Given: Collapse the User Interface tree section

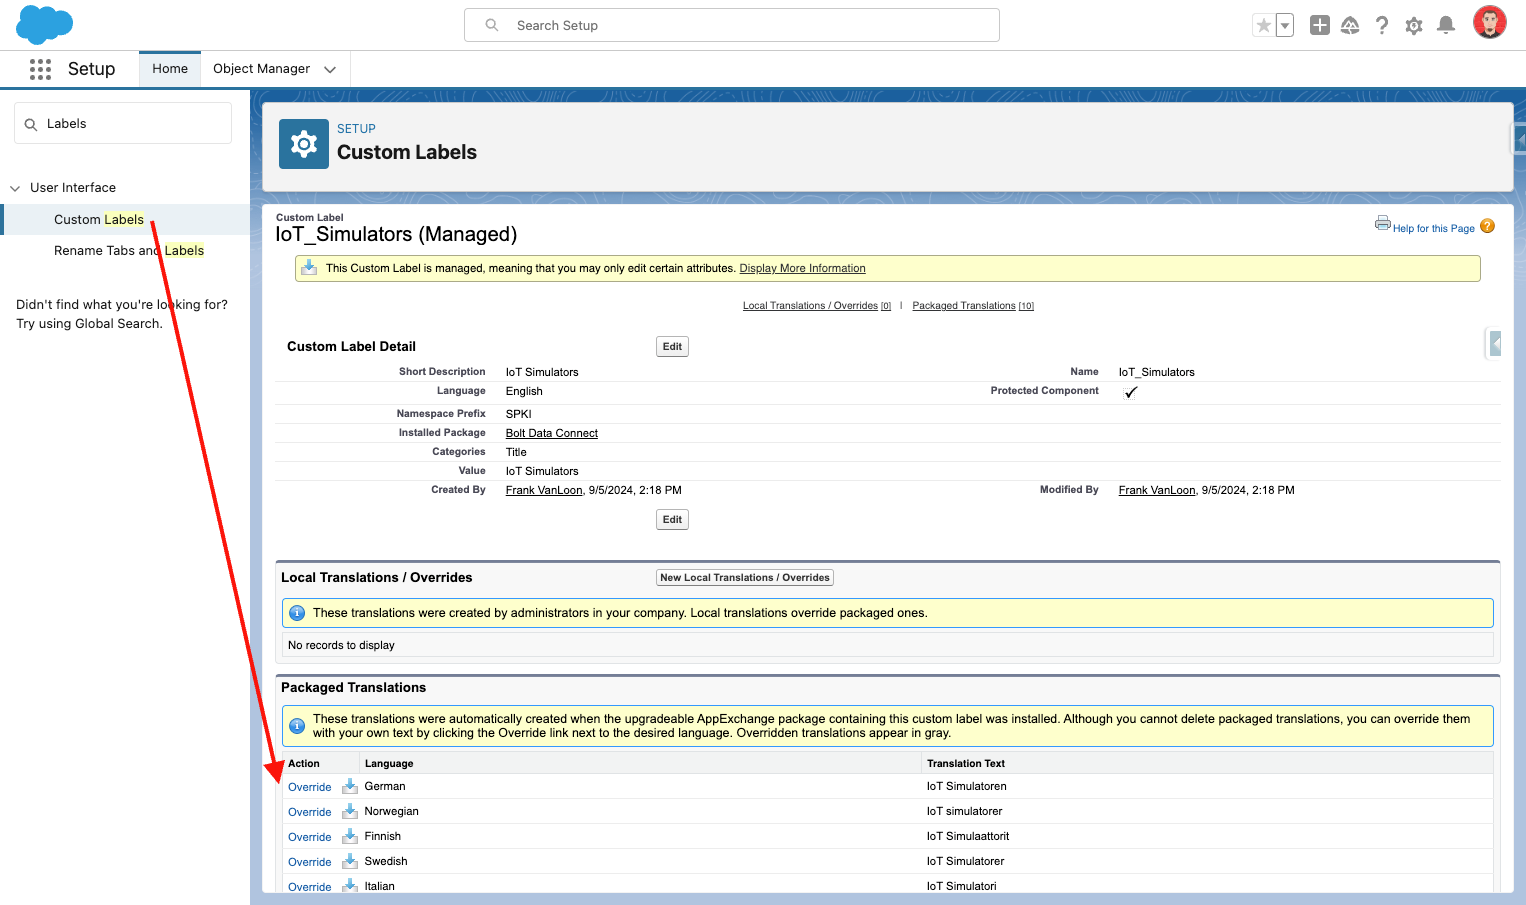Looking at the screenshot, I should click(15, 188).
